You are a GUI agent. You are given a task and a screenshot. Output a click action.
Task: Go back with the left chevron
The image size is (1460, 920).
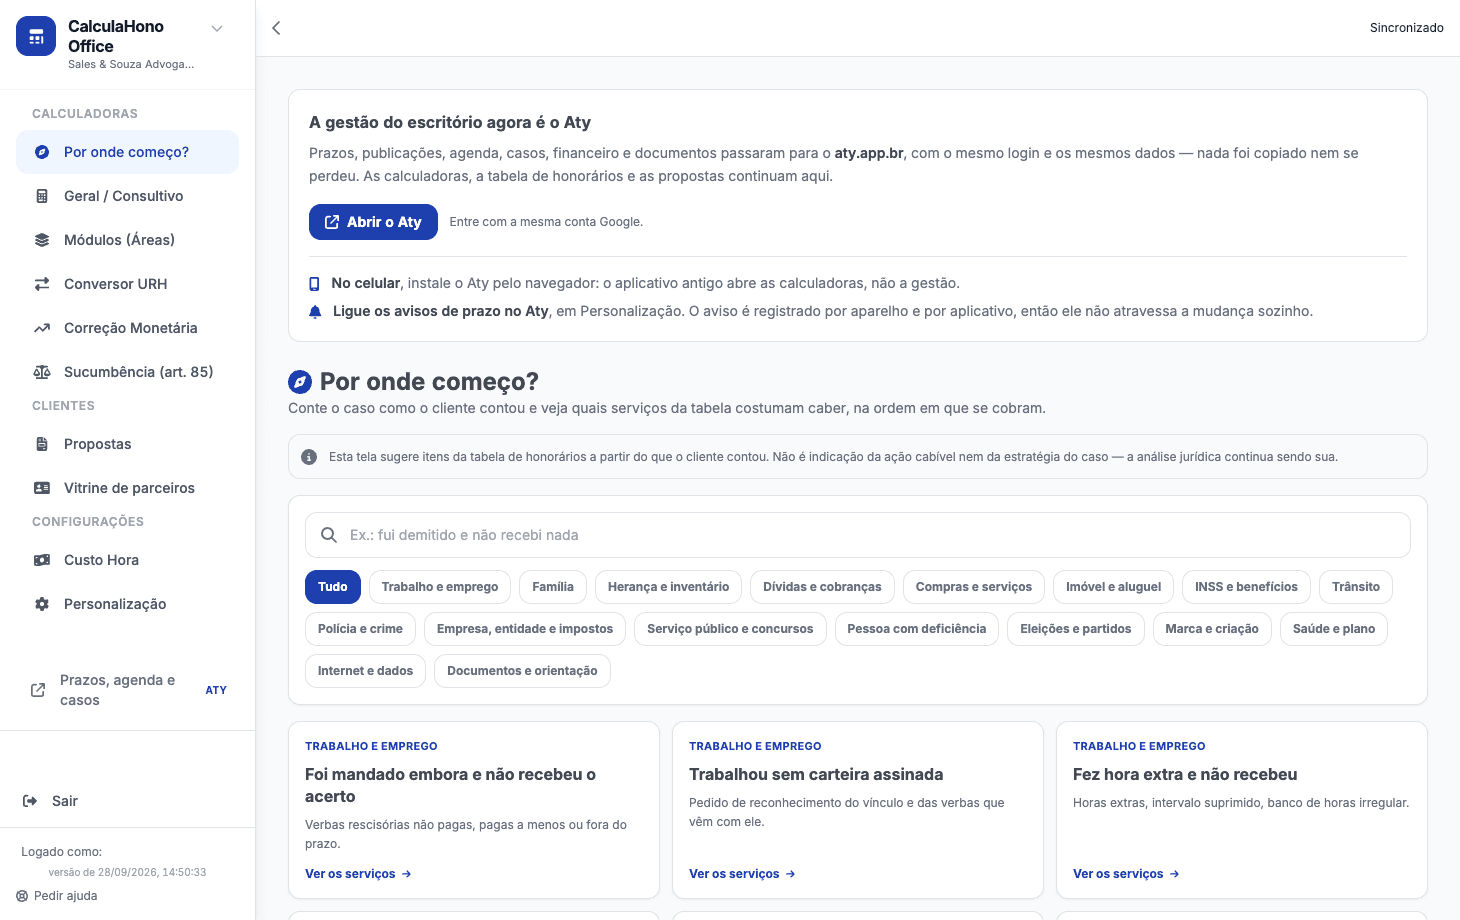pyautogui.click(x=276, y=28)
